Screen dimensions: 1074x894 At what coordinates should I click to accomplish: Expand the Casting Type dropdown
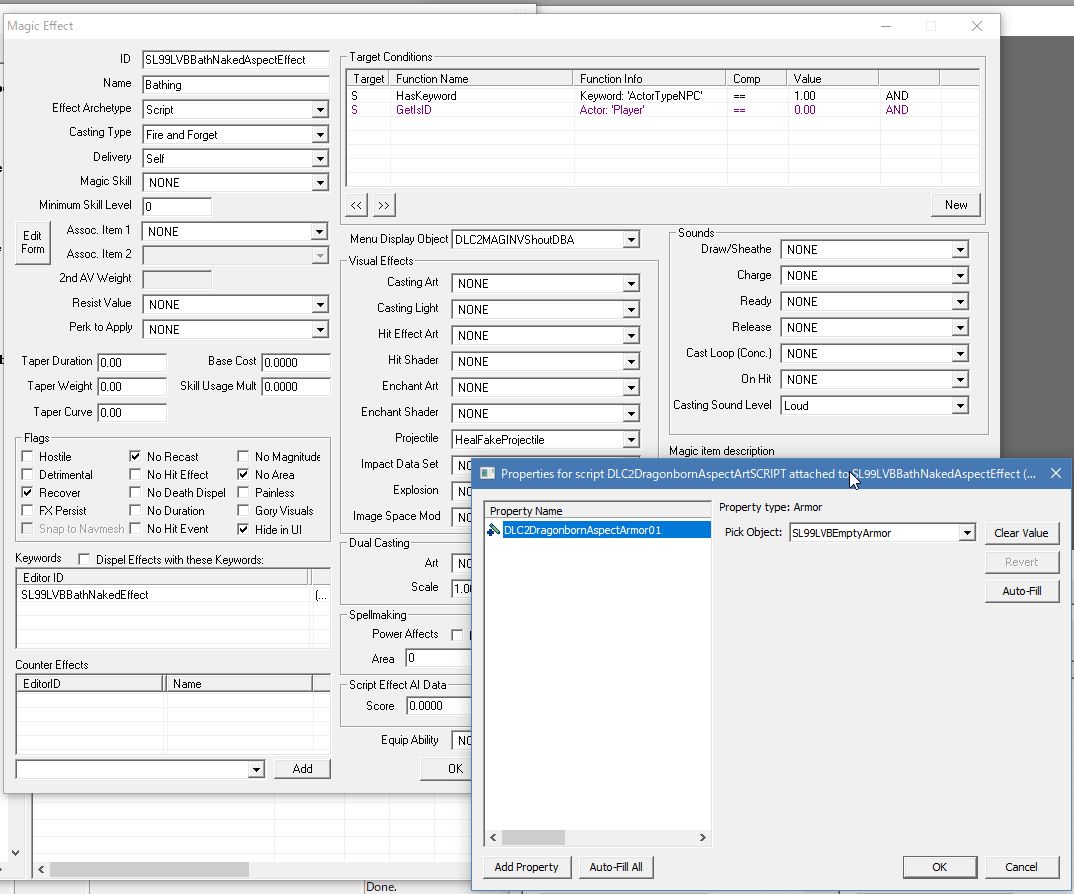320,135
